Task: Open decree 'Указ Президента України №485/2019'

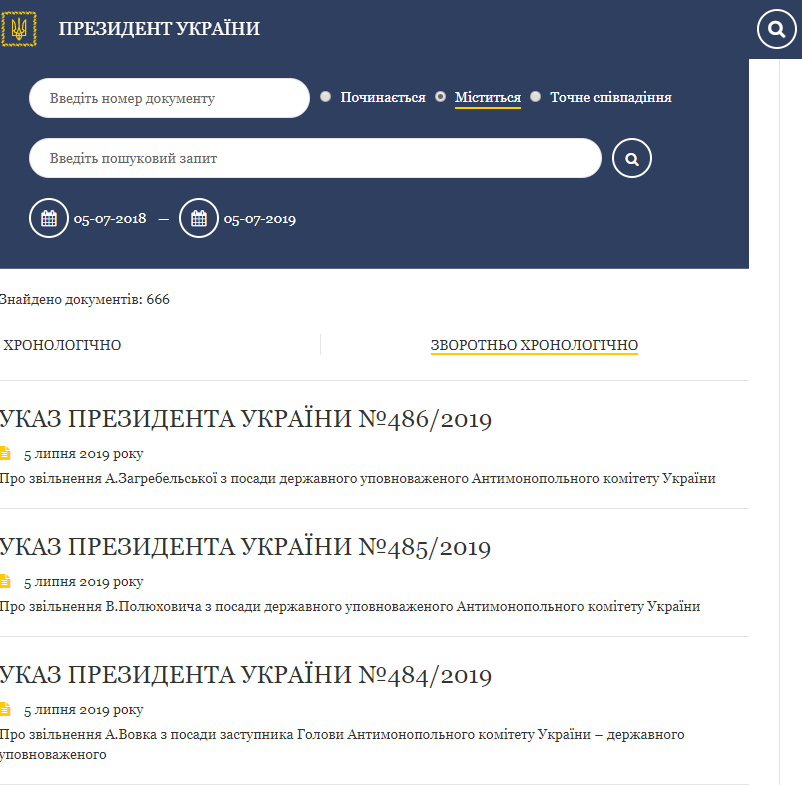Action: click(246, 547)
